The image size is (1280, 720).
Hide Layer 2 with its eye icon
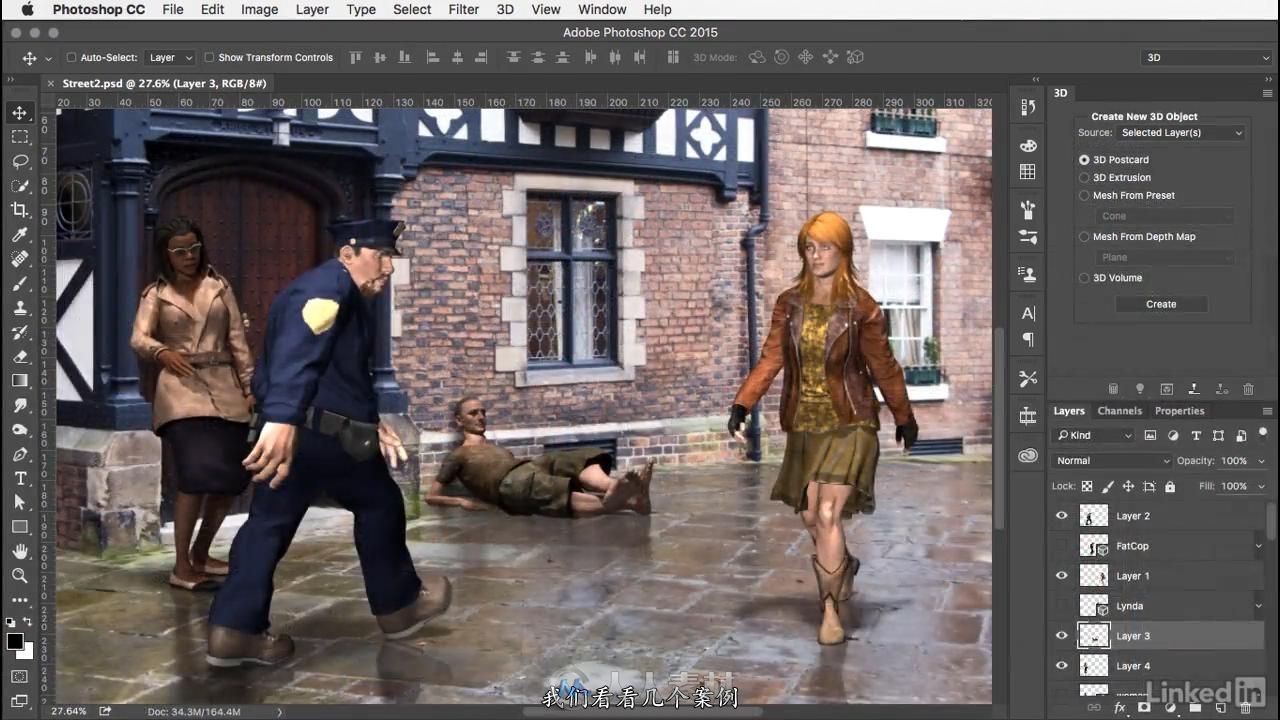(1062, 516)
